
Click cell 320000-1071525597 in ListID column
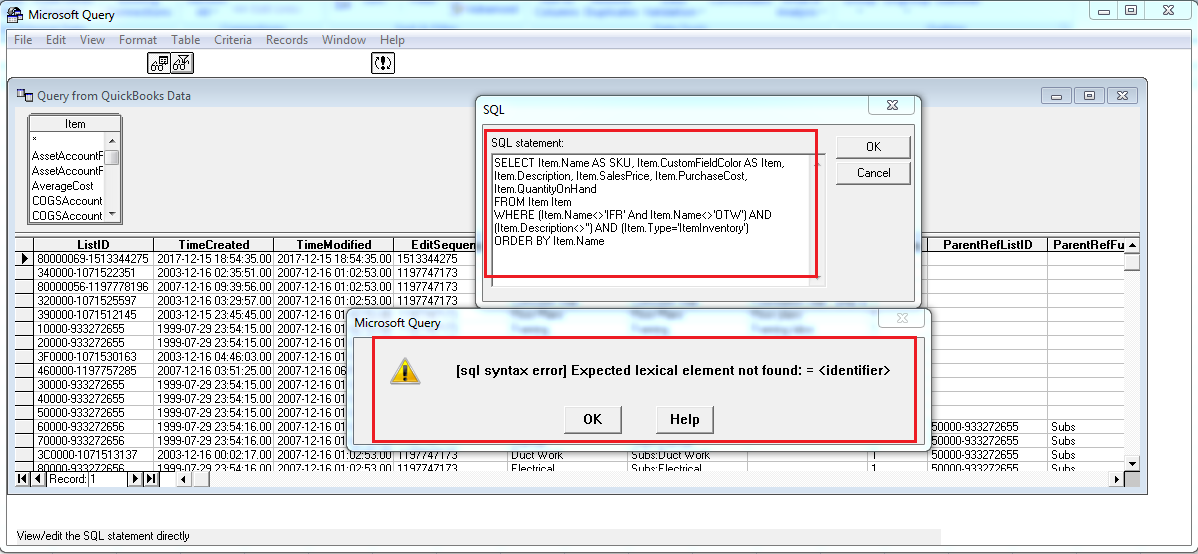click(x=94, y=301)
